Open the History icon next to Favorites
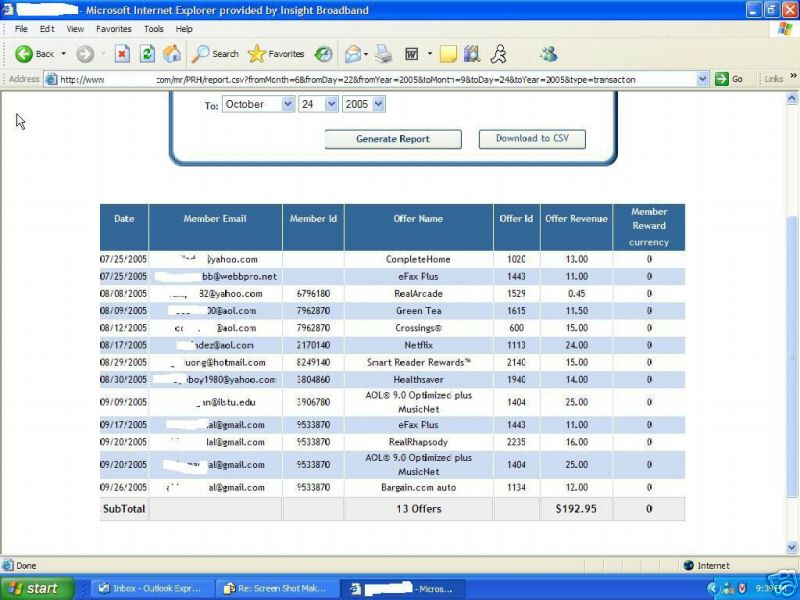Image resolution: width=800 pixels, height=600 pixels. pyautogui.click(x=323, y=54)
